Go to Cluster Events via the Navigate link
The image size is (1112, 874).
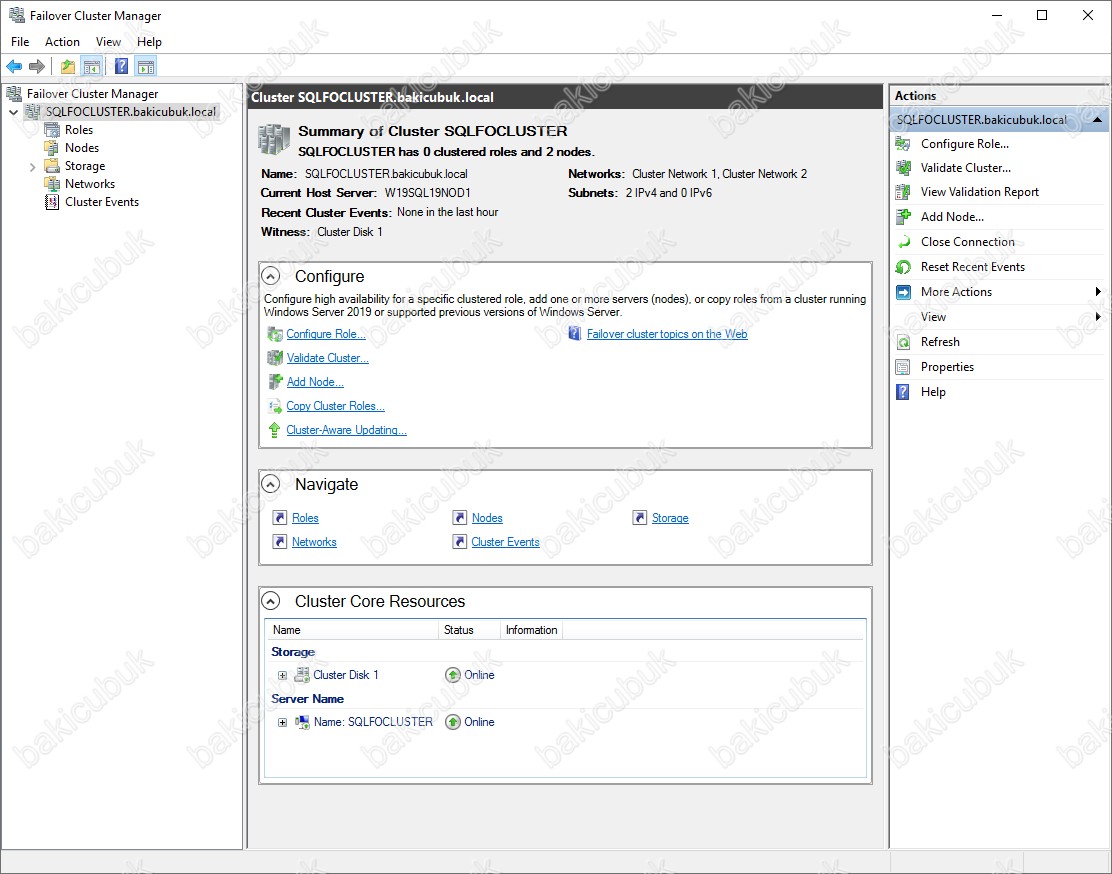(x=506, y=542)
